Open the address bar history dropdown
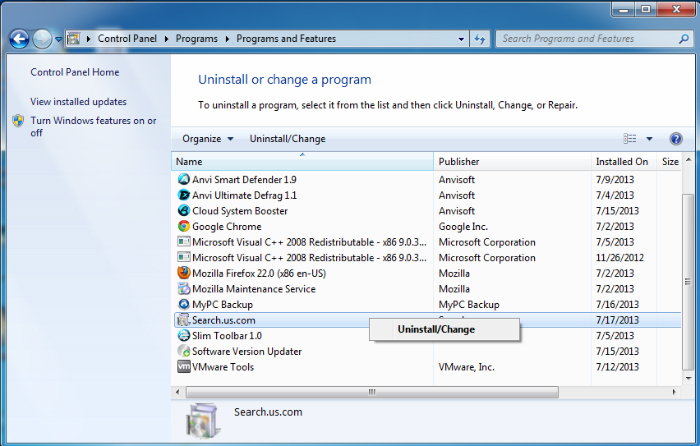700x446 pixels. 461,39
